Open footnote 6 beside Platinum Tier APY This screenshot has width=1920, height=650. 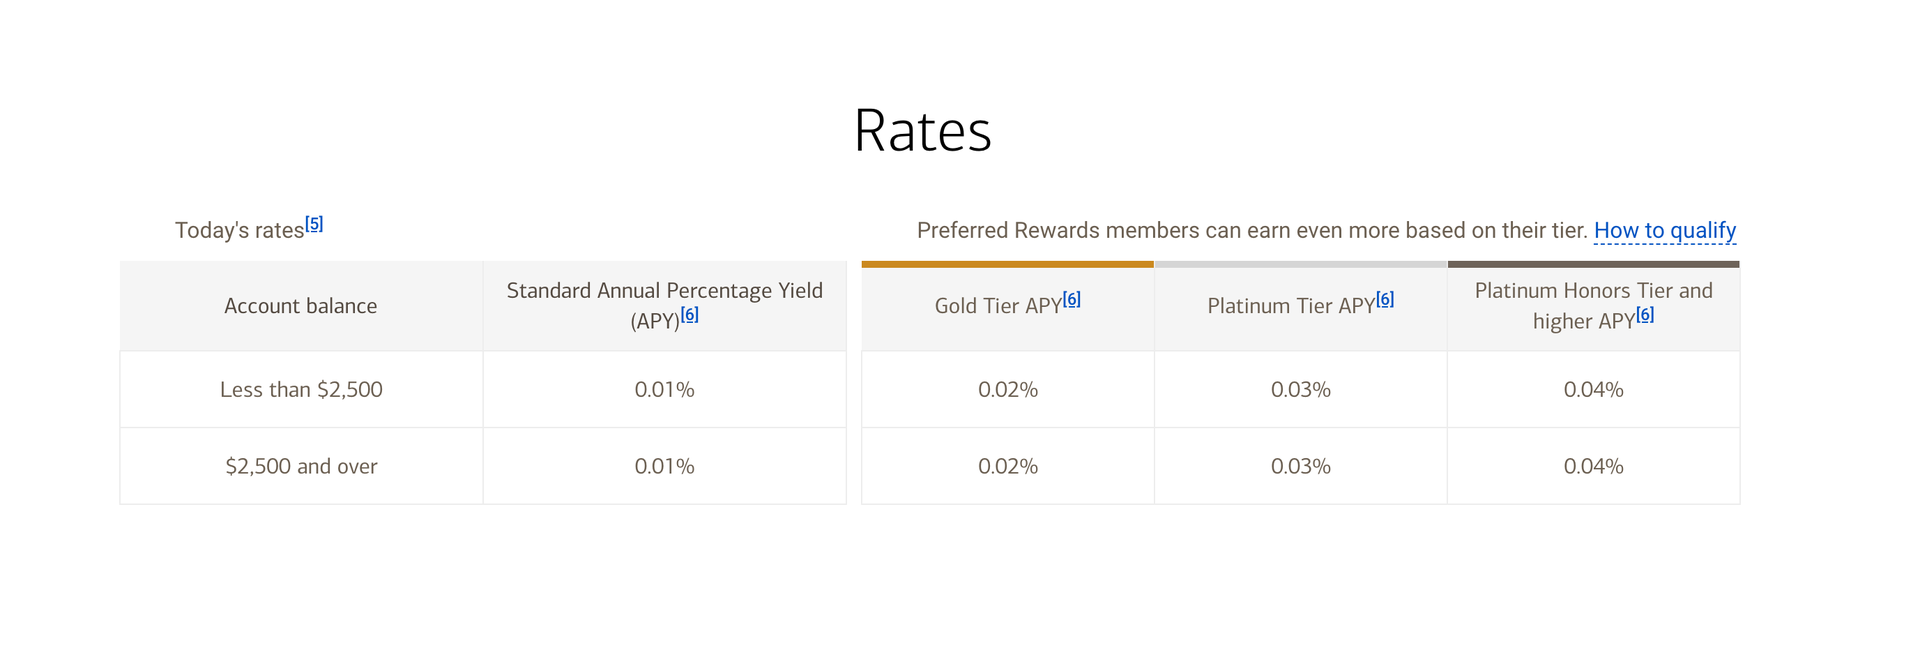coord(1386,297)
